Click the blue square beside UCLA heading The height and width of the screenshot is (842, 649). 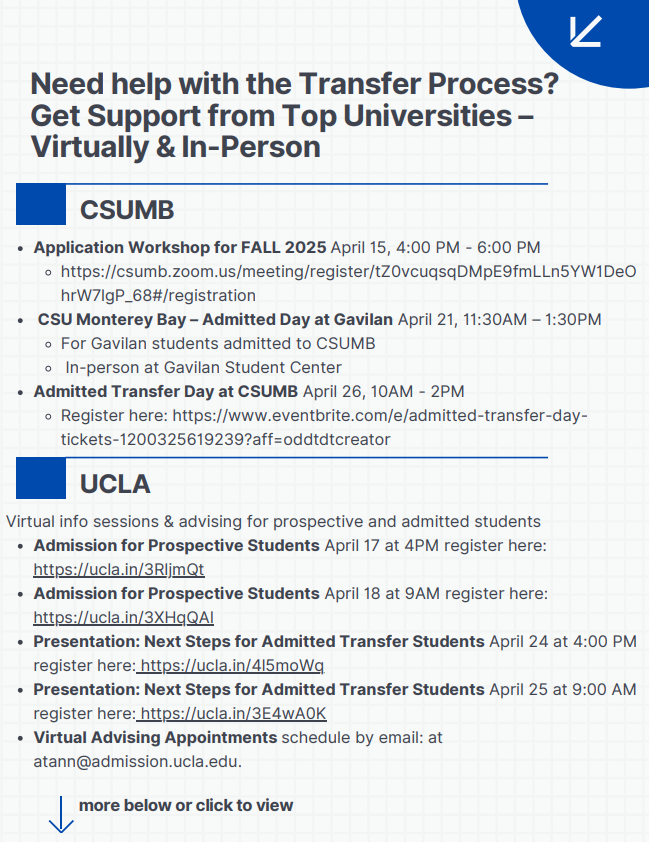(x=41, y=478)
